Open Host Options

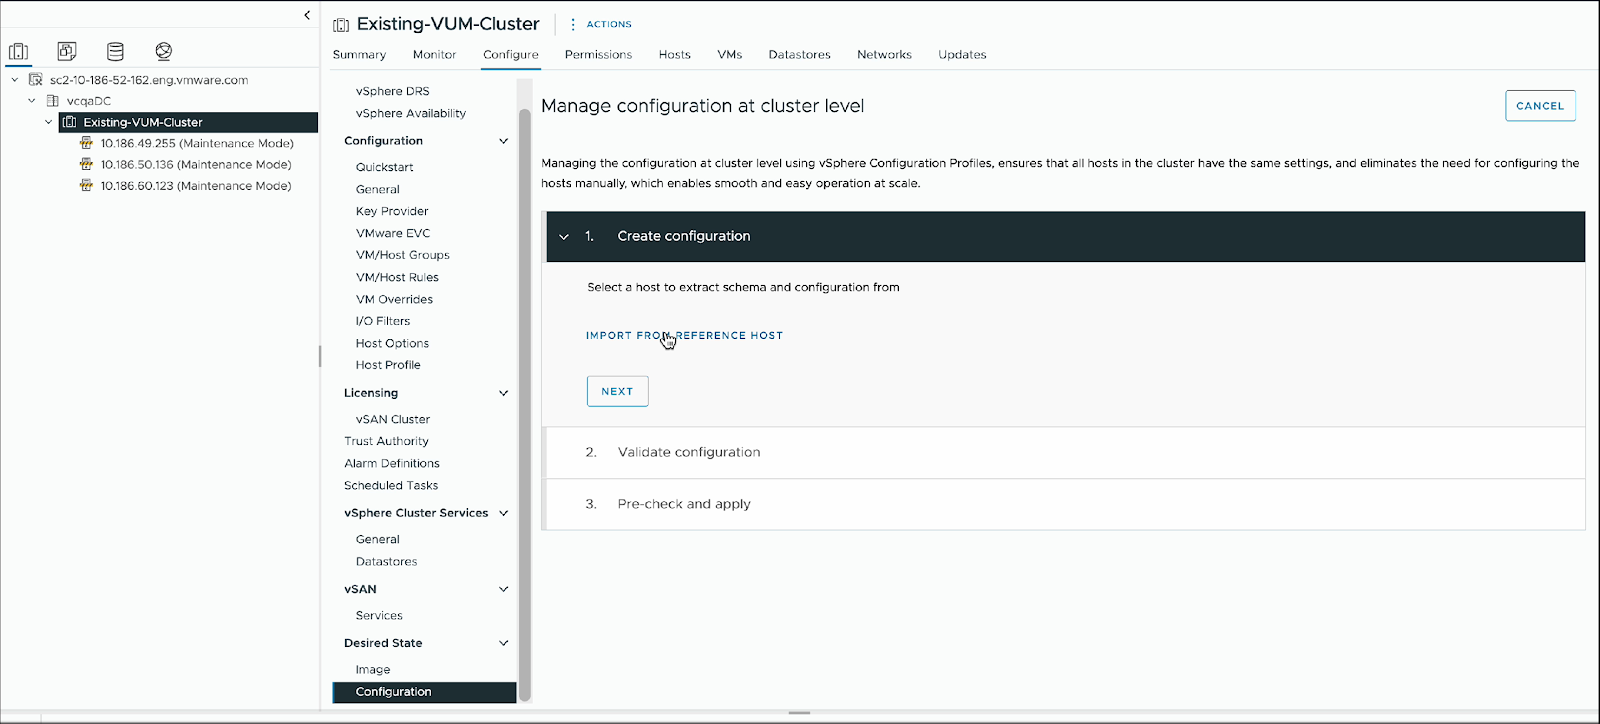(x=392, y=343)
